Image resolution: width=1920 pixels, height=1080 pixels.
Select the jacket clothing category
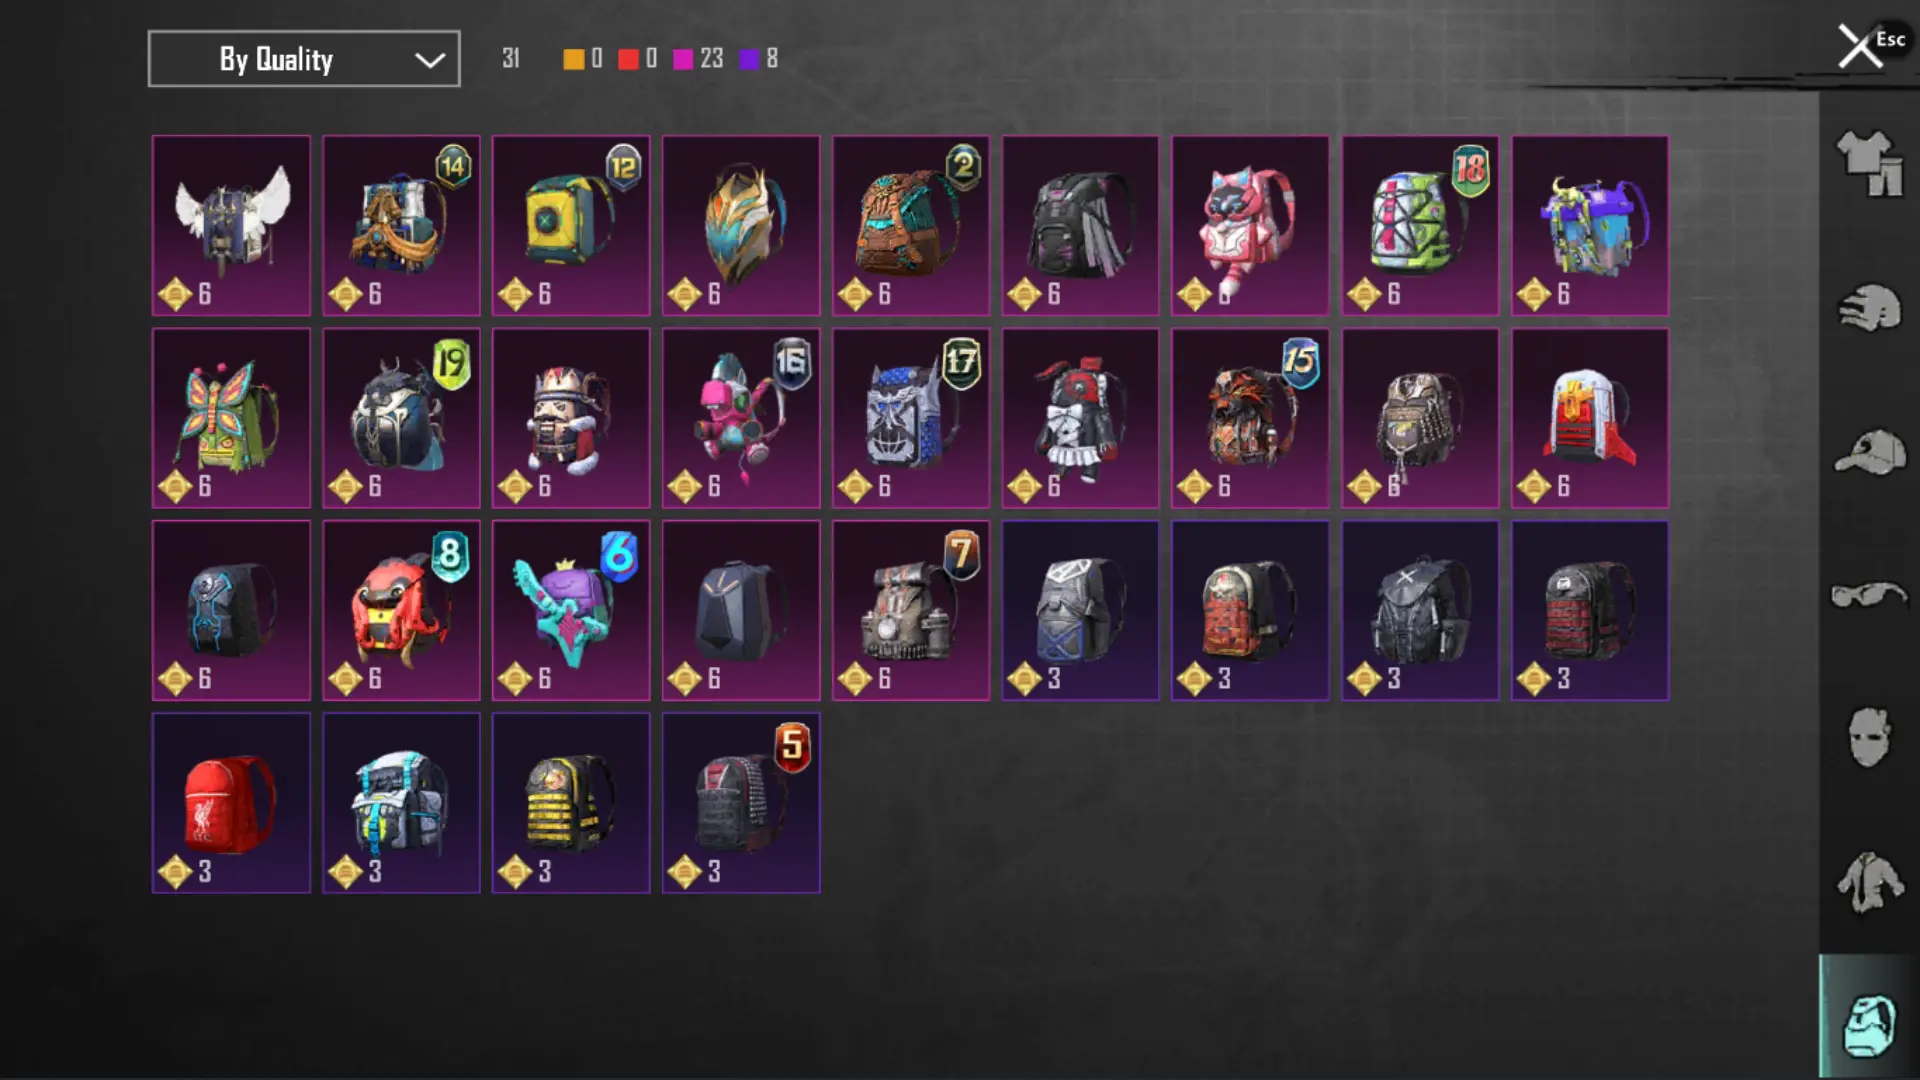click(1869, 882)
